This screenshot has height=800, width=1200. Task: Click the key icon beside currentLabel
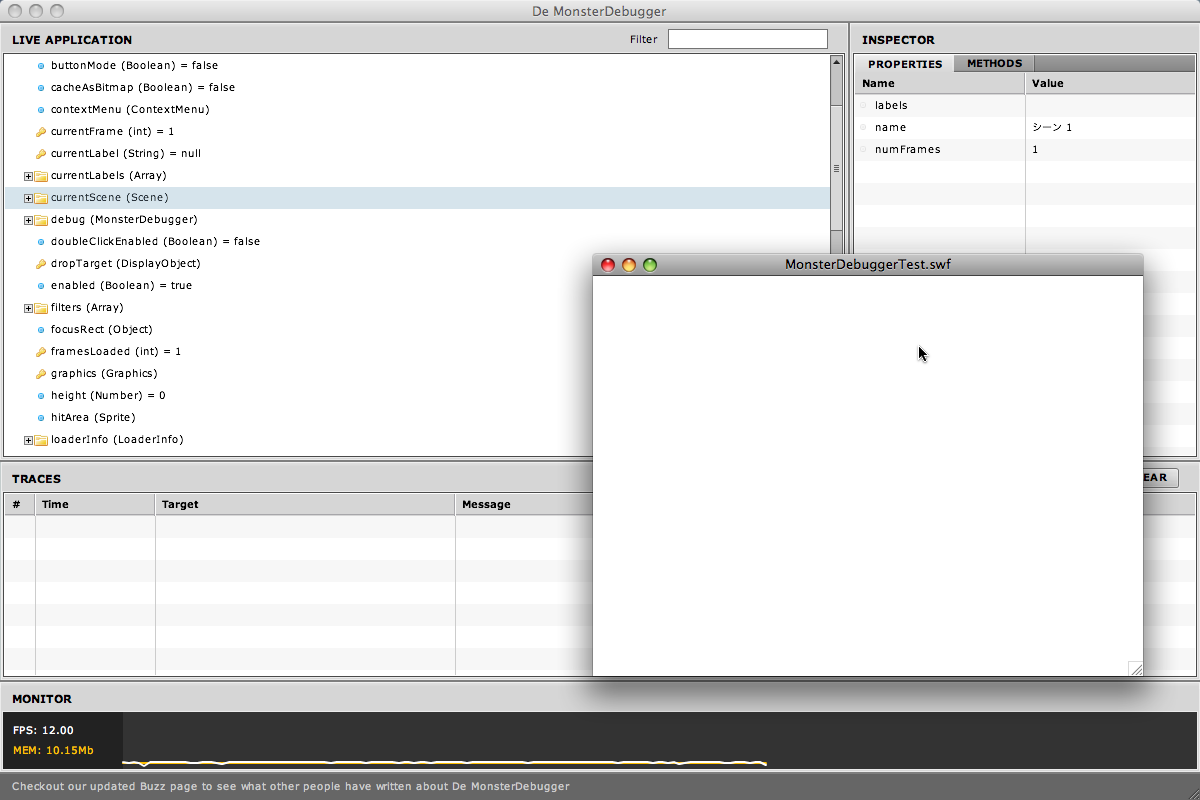[41, 154]
